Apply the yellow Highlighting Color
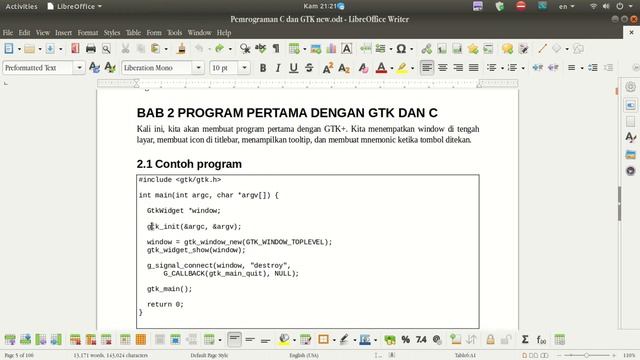Image resolution: width=640 pixels, height=360 pixels. coord(402,68)
